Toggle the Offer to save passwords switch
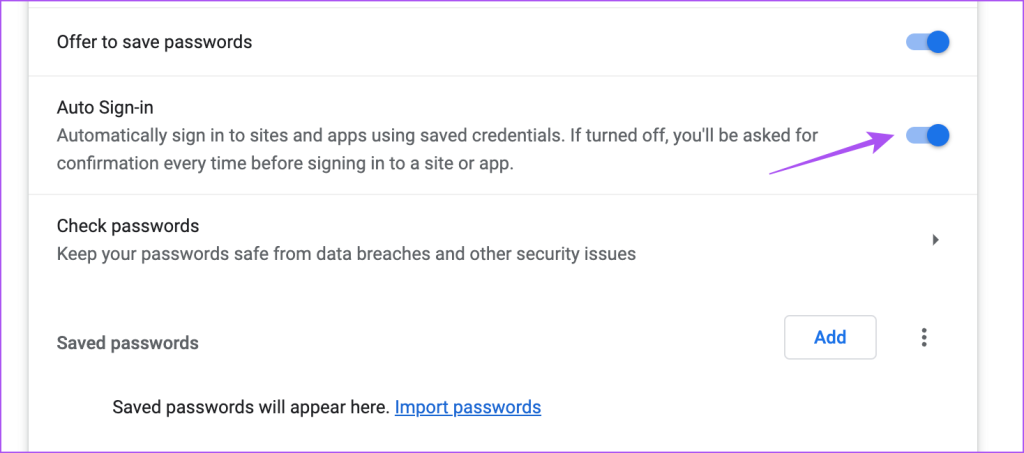 (927, 42)
